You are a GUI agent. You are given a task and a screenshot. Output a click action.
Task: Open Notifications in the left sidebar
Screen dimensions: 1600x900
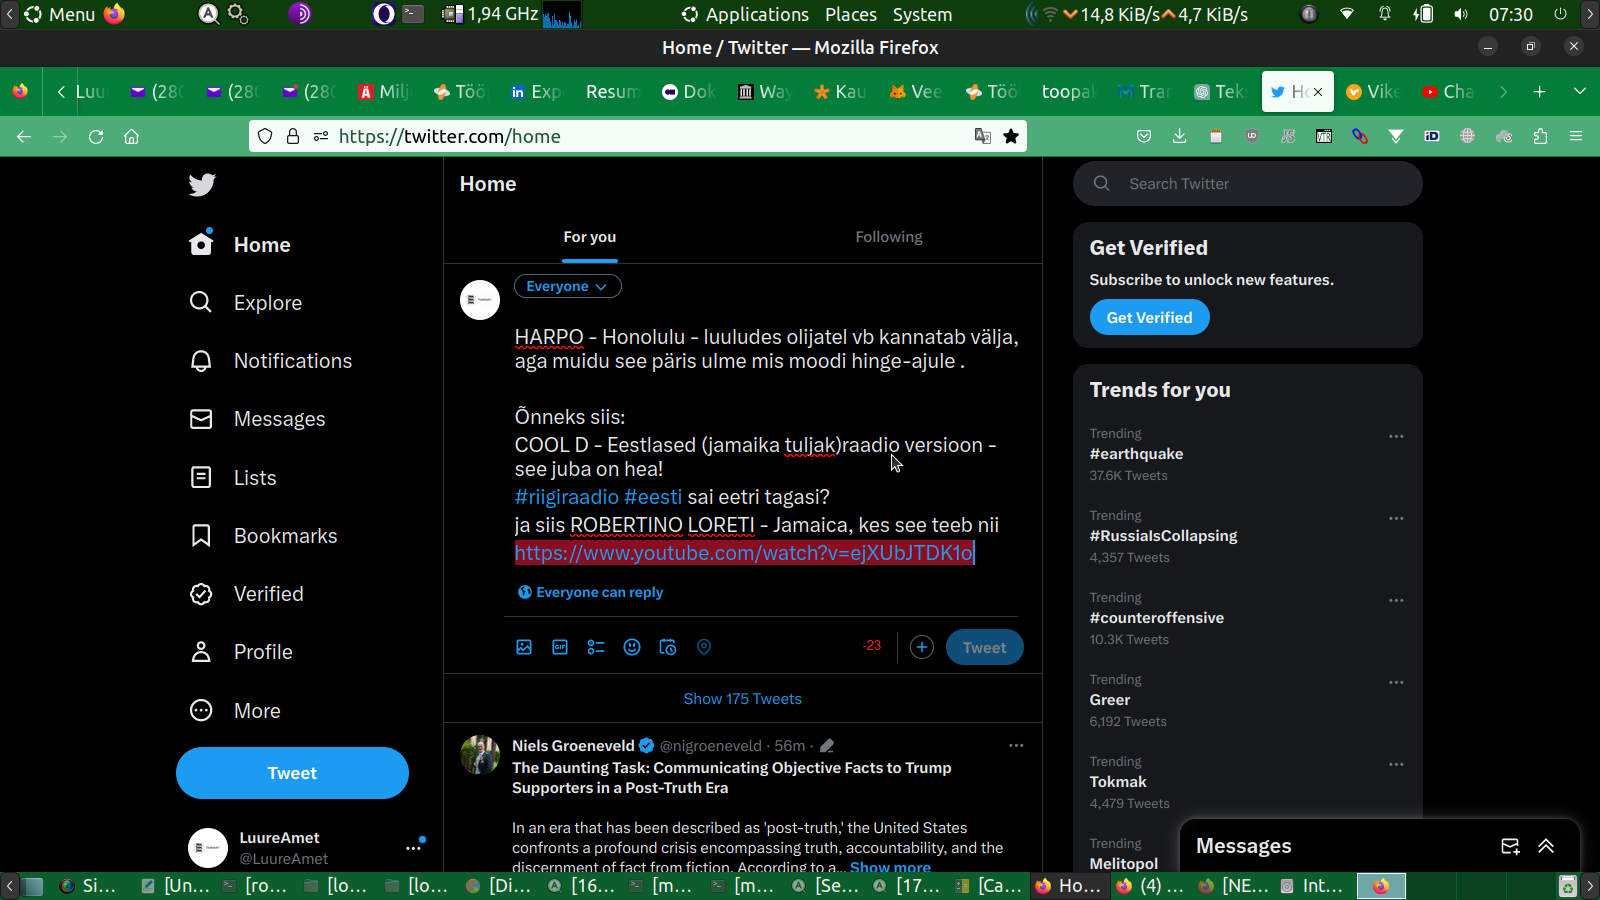pyautogui.click(x=271, y=361)
